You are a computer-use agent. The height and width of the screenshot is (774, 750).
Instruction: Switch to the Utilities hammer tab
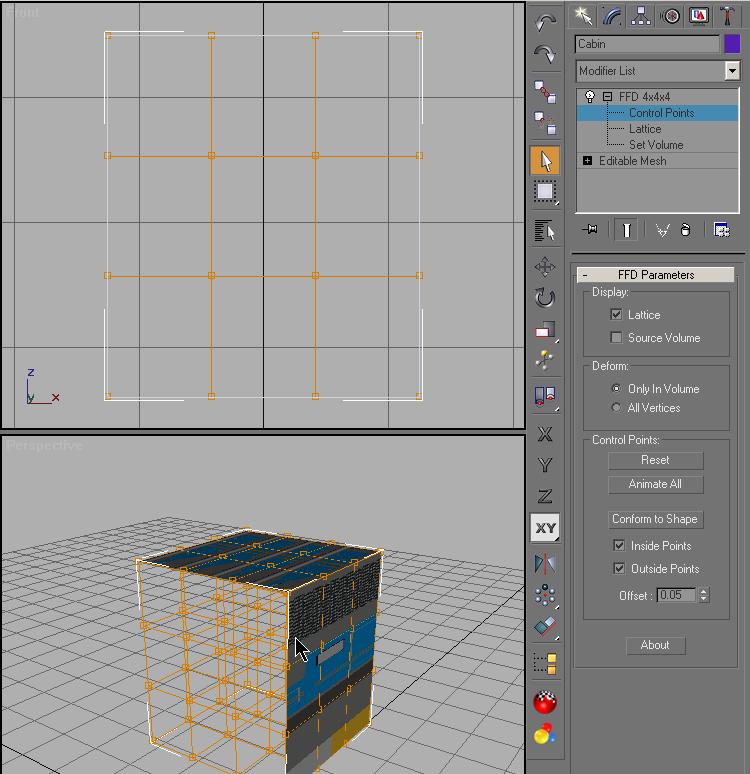click(727, 16)
